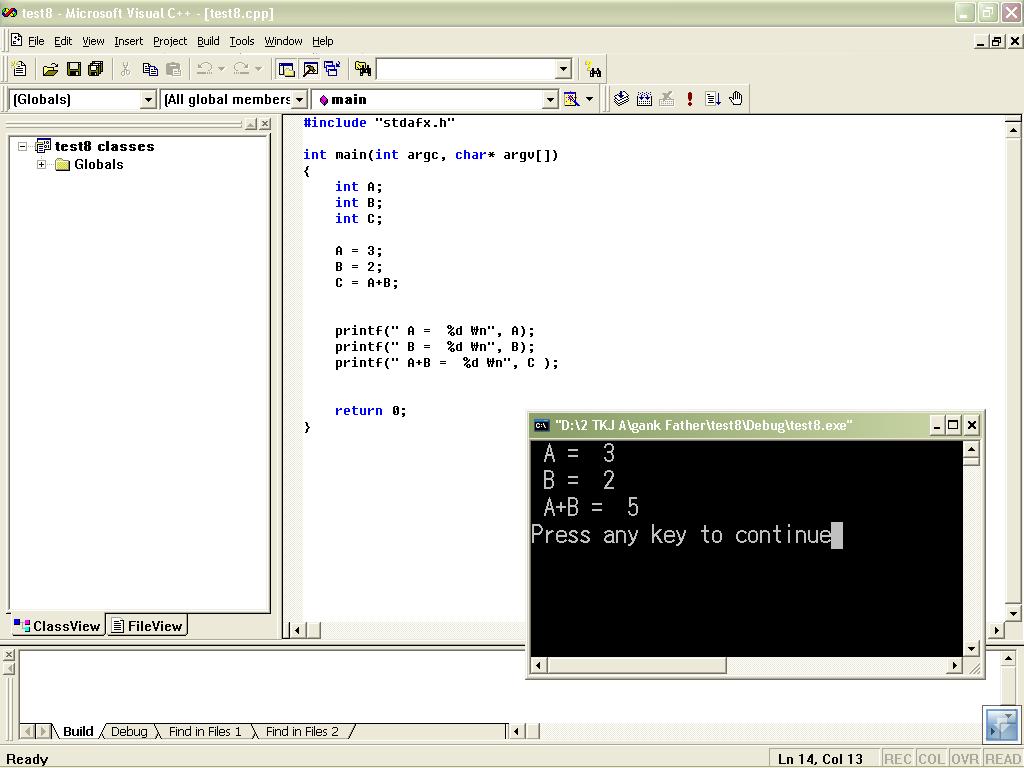This screenshot has width=1024, height=768.
Task: Click the Find in Files icon
Action: (363, 69)
